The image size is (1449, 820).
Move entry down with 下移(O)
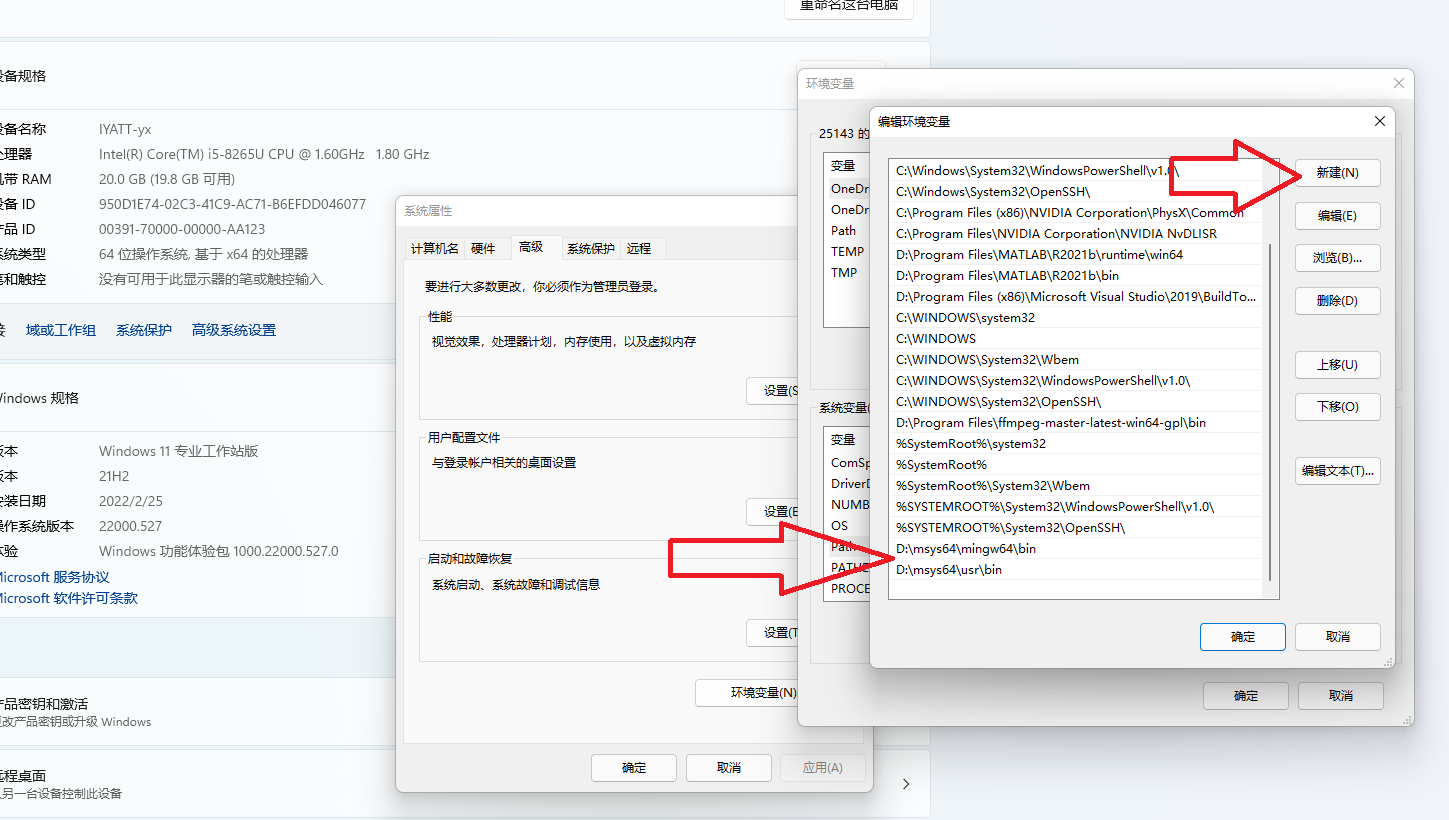1337,407
